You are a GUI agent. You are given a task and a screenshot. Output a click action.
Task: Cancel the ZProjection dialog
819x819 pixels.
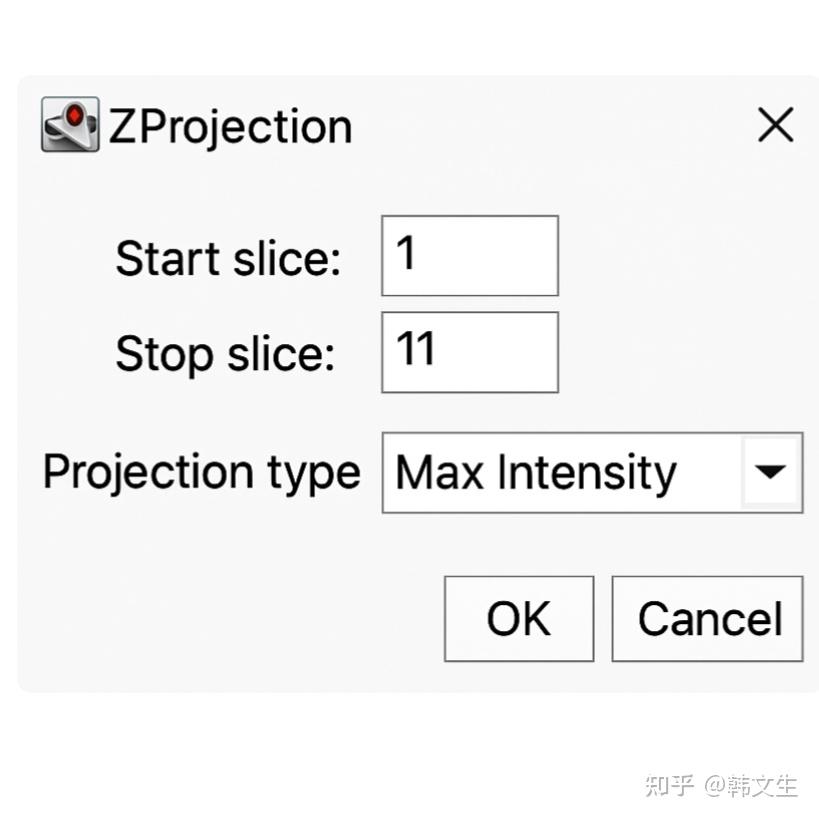tap(707, 618)
